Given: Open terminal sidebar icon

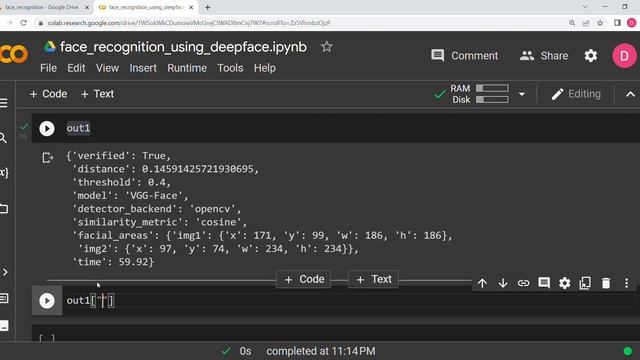Looking at the screenshot, I should (4, 325).
